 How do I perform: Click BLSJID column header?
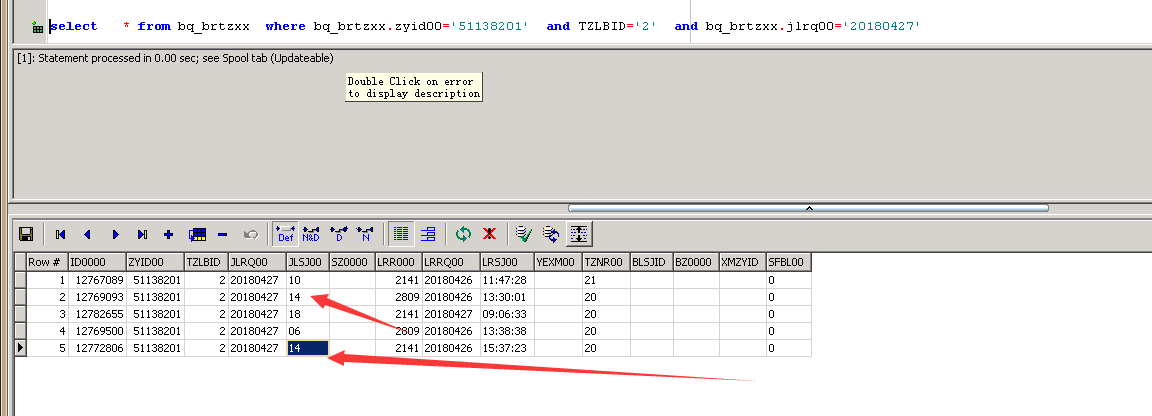click(x=651, y=262)
